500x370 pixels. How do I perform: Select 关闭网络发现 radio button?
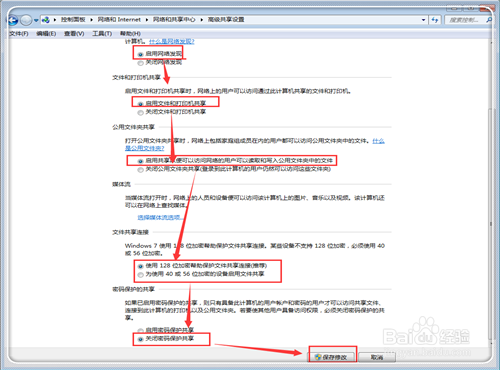click(141, 63)
